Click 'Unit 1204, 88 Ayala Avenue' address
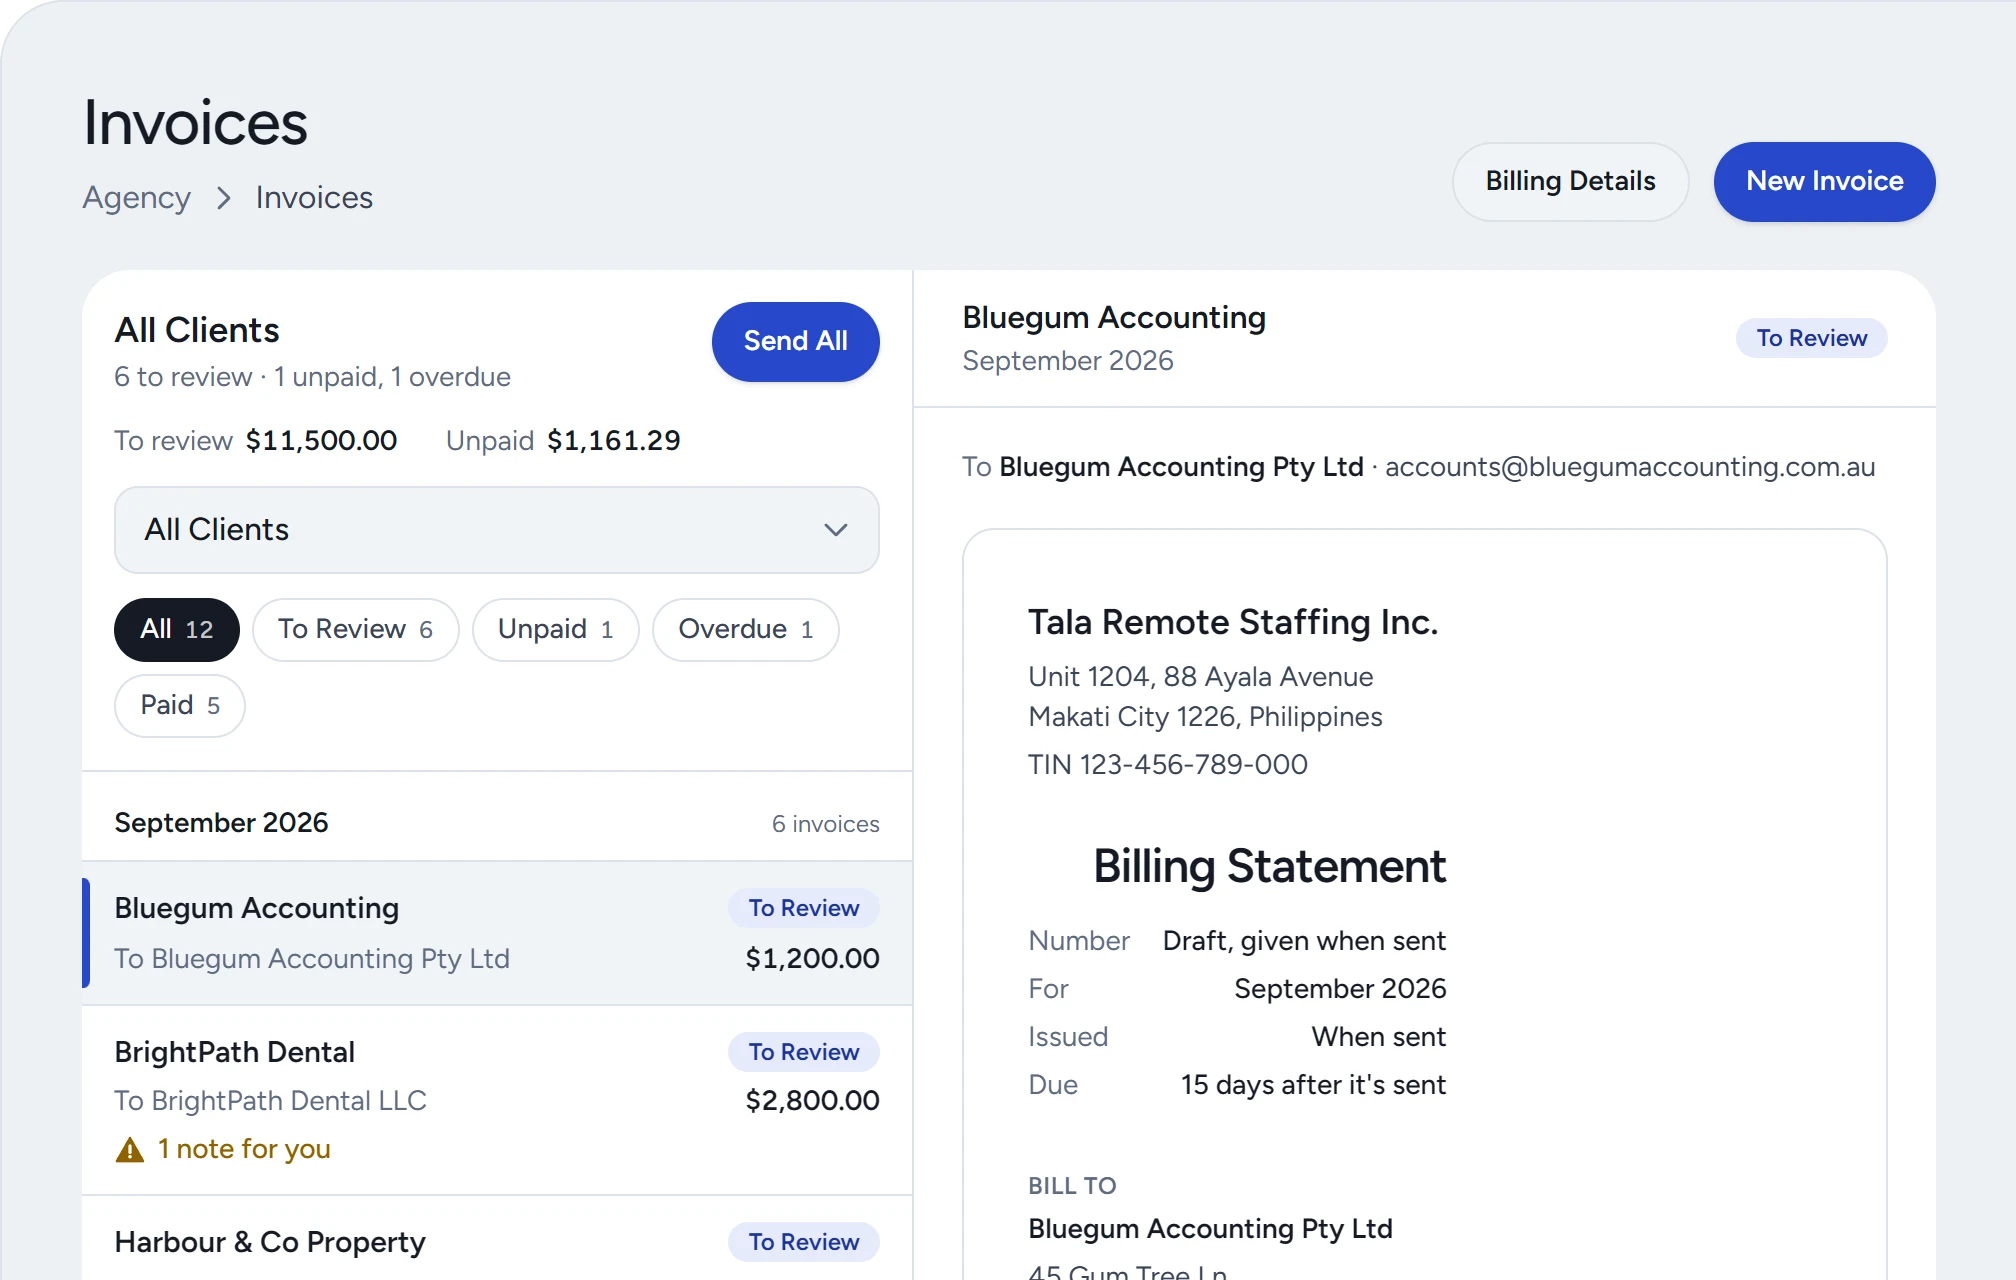The height and width of the screenshot is (1280, 2016). [1201, 677]
